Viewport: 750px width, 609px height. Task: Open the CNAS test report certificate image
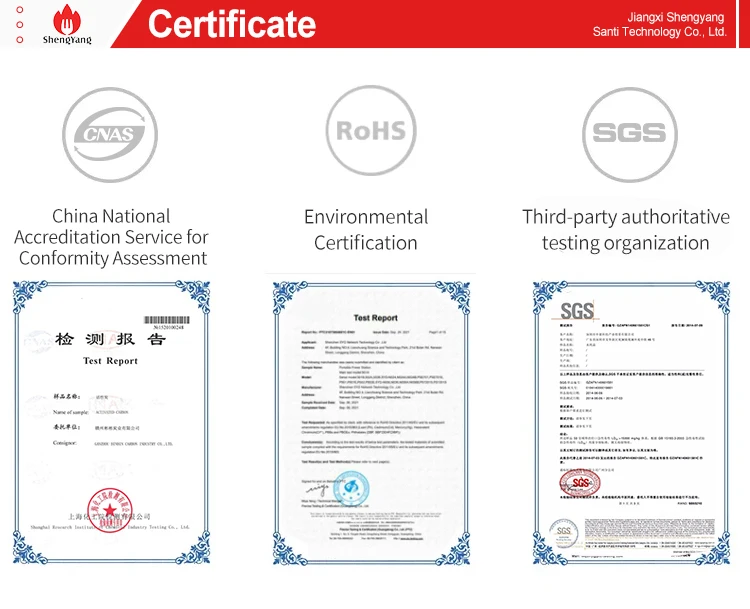[x=111, y=422]
